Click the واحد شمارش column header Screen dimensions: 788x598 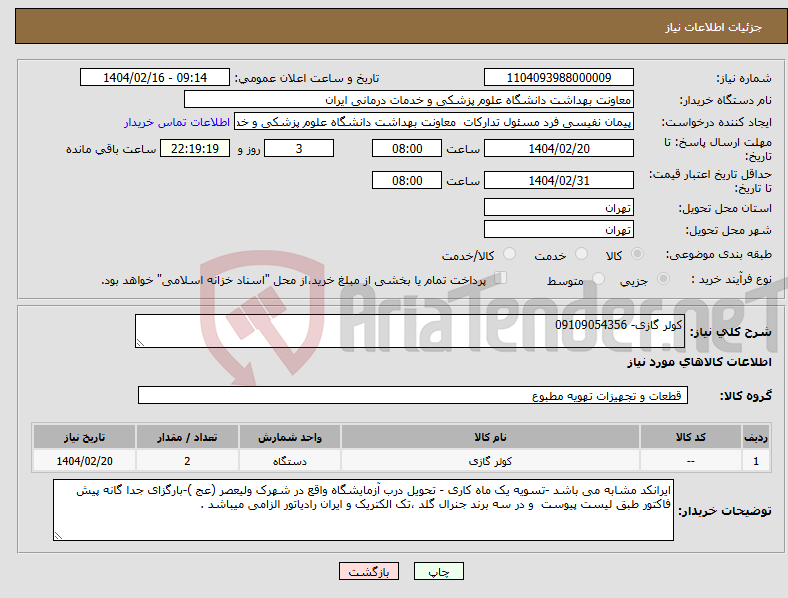point(290,437)
